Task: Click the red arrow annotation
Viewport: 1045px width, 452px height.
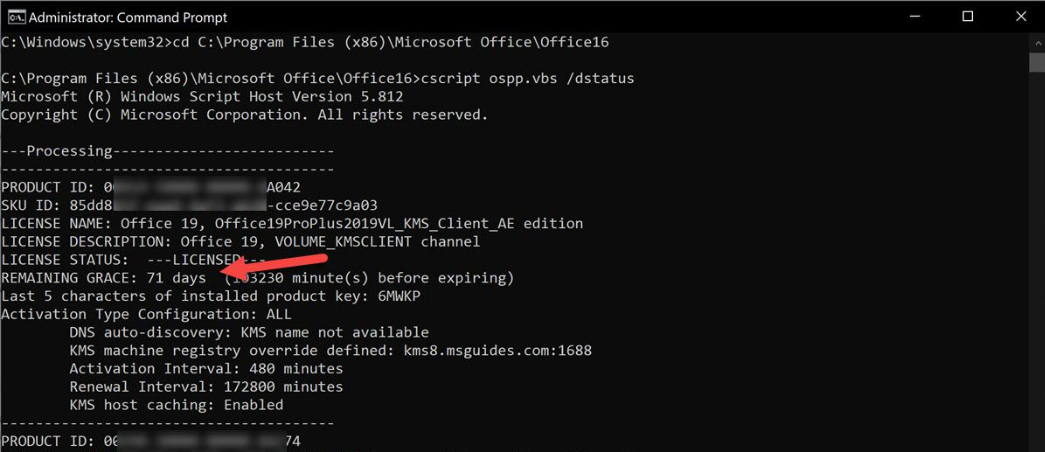Action: point(275,265)
